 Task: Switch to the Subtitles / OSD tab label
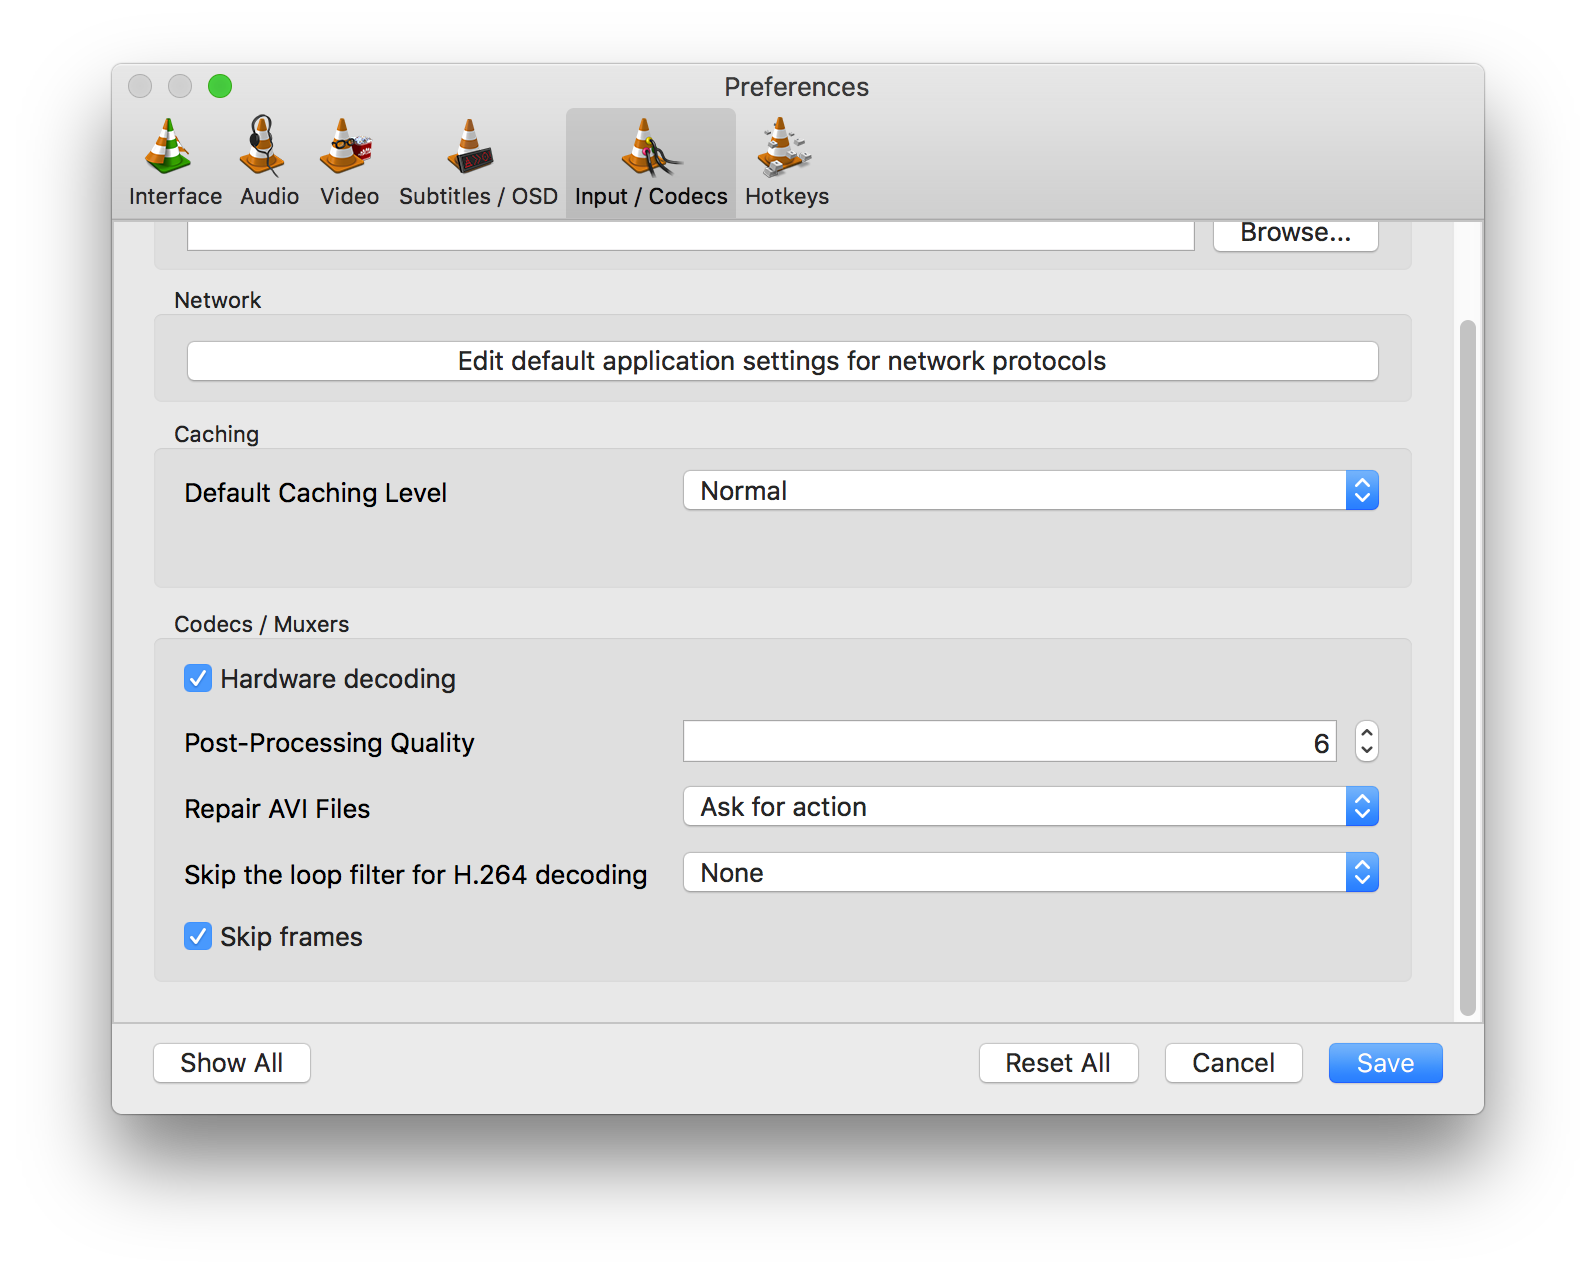coord(478,196)
